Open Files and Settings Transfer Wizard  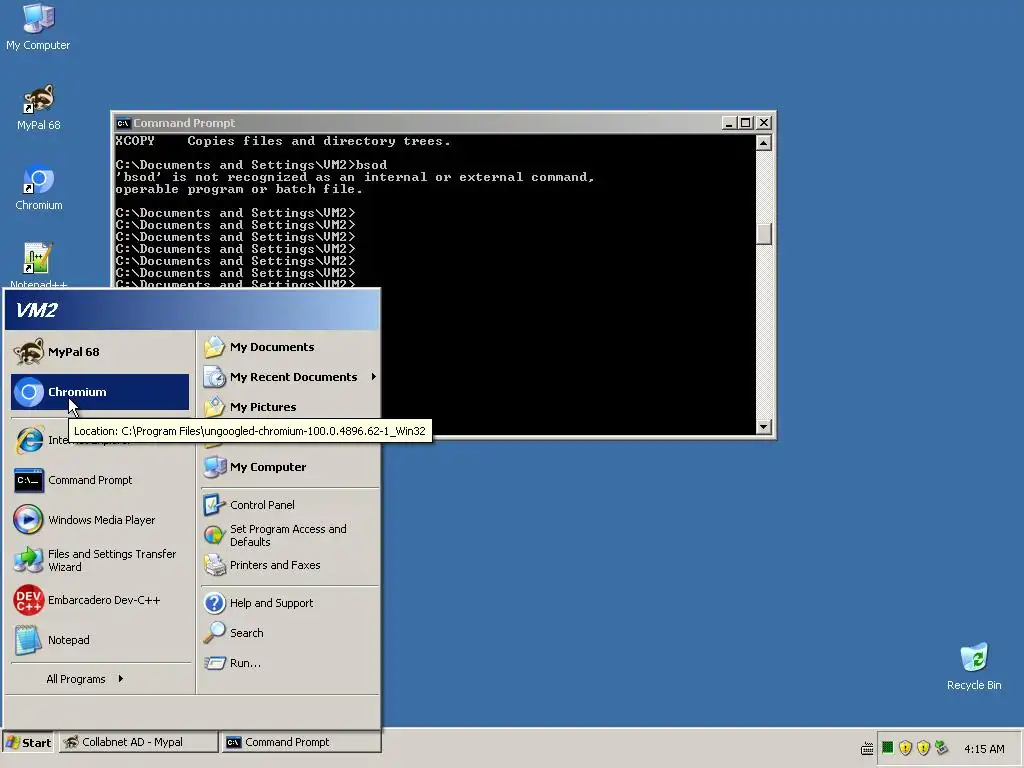pos(100,560)
